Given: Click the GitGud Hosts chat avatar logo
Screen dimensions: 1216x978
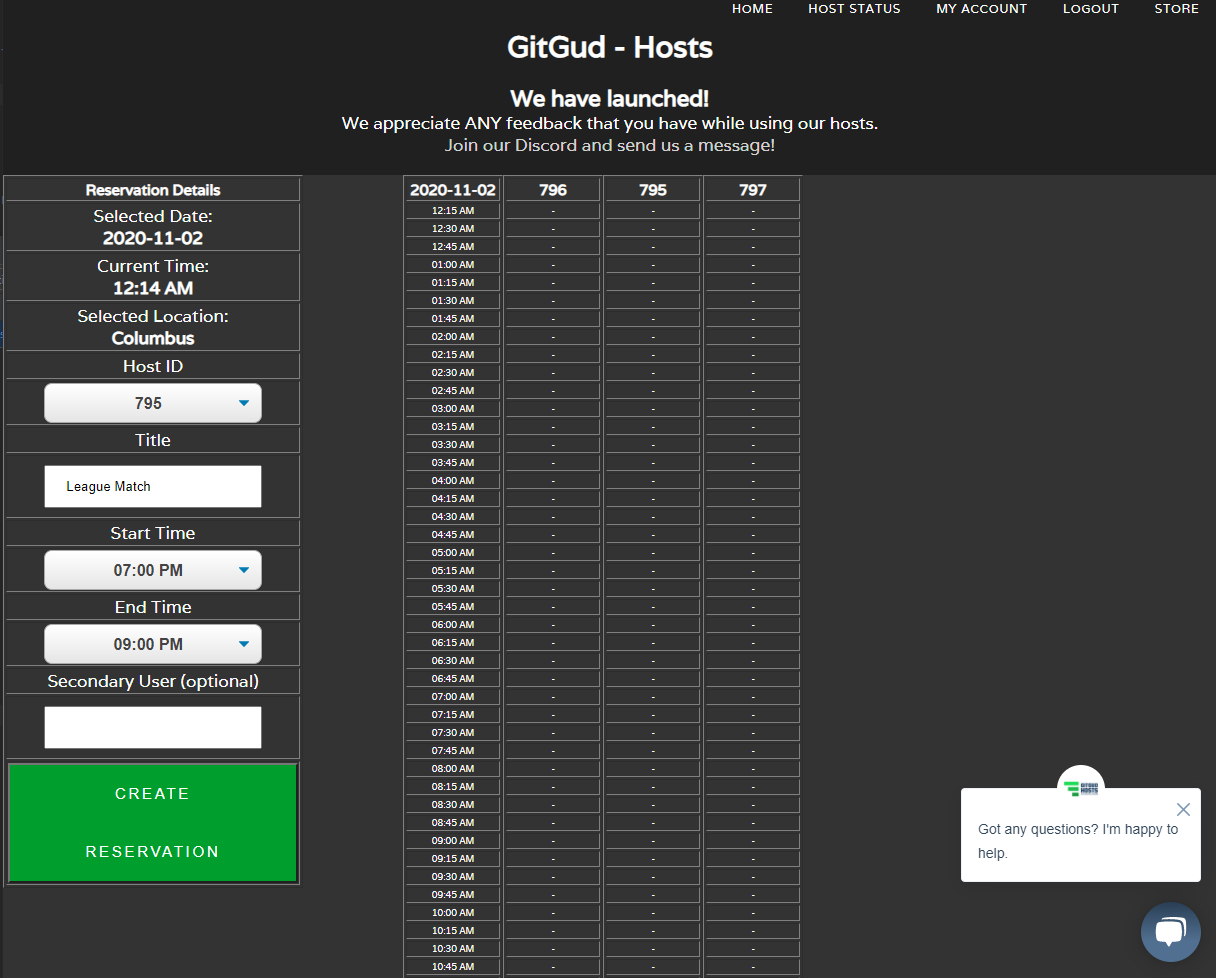Looking at the screenshot, I should point(1080,788).
